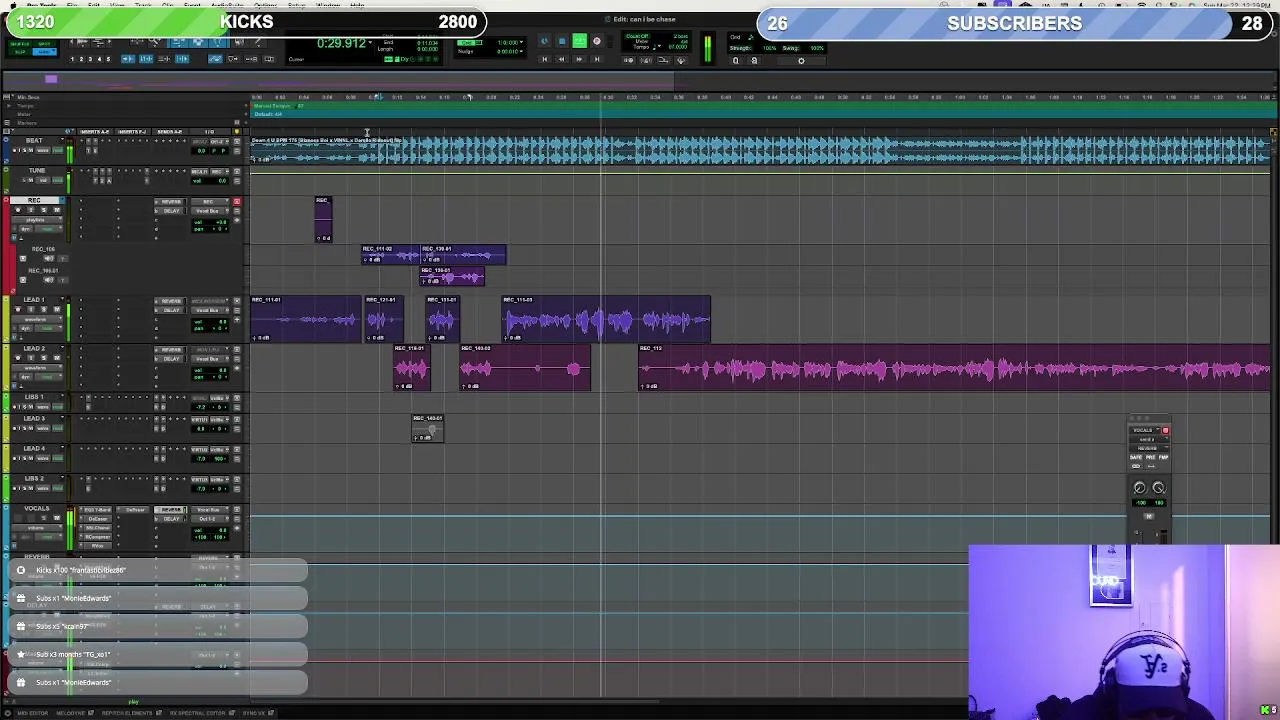Recall zoom preset 1

point(72,59)
